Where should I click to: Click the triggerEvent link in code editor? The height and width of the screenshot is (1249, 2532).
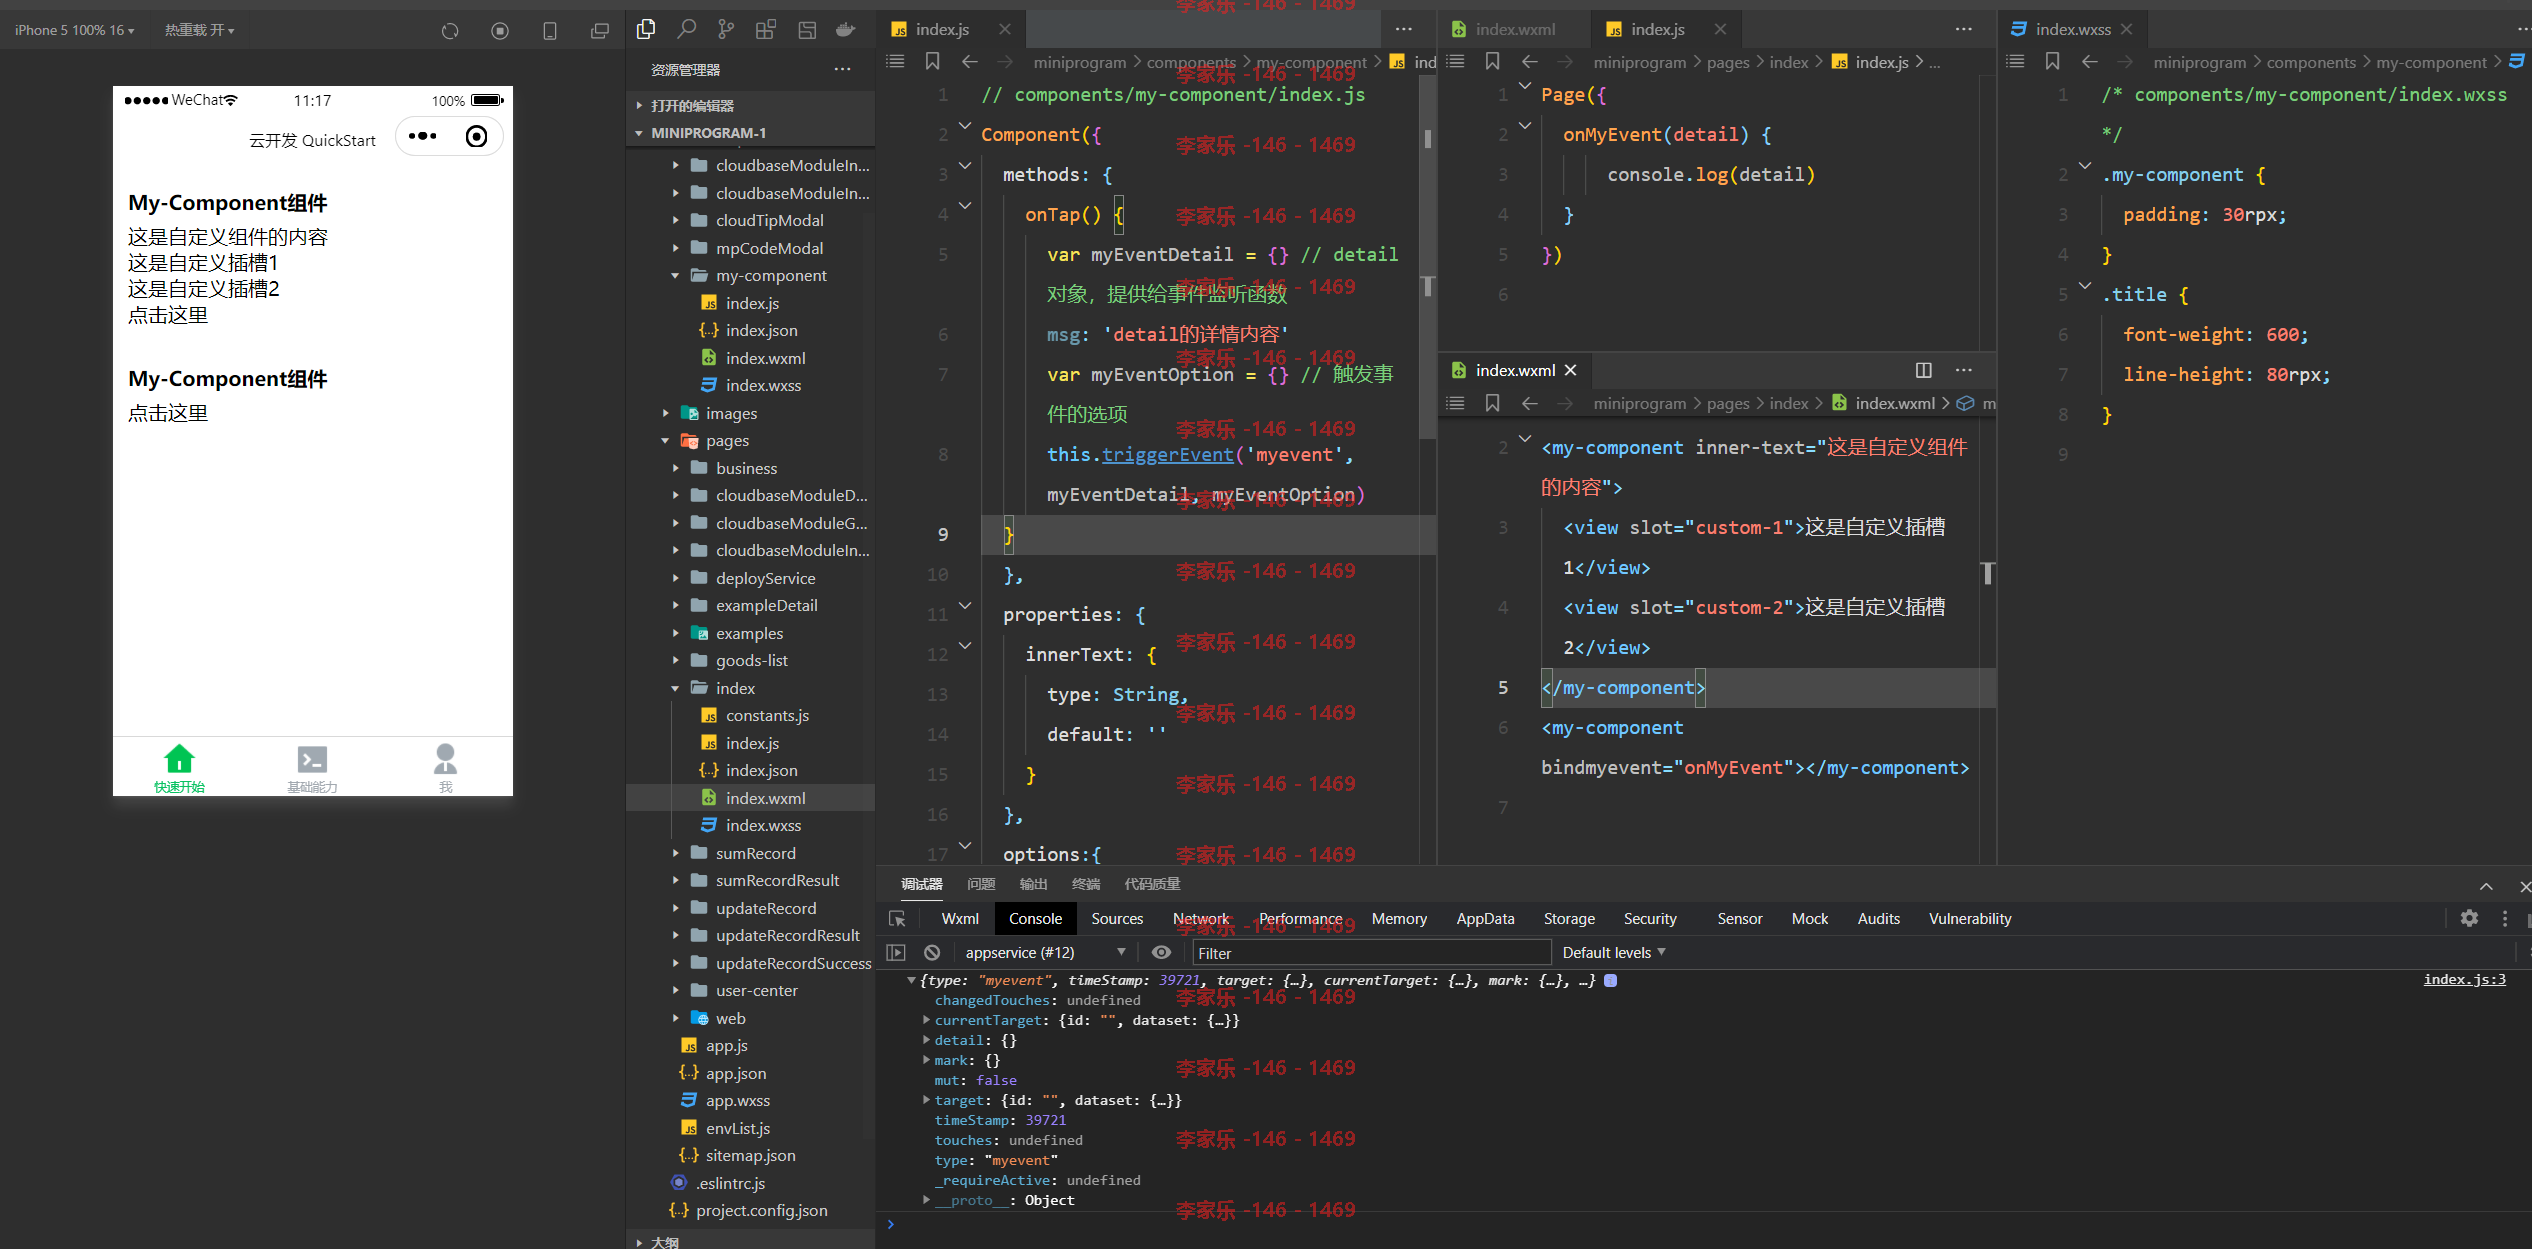point(1167,455)
